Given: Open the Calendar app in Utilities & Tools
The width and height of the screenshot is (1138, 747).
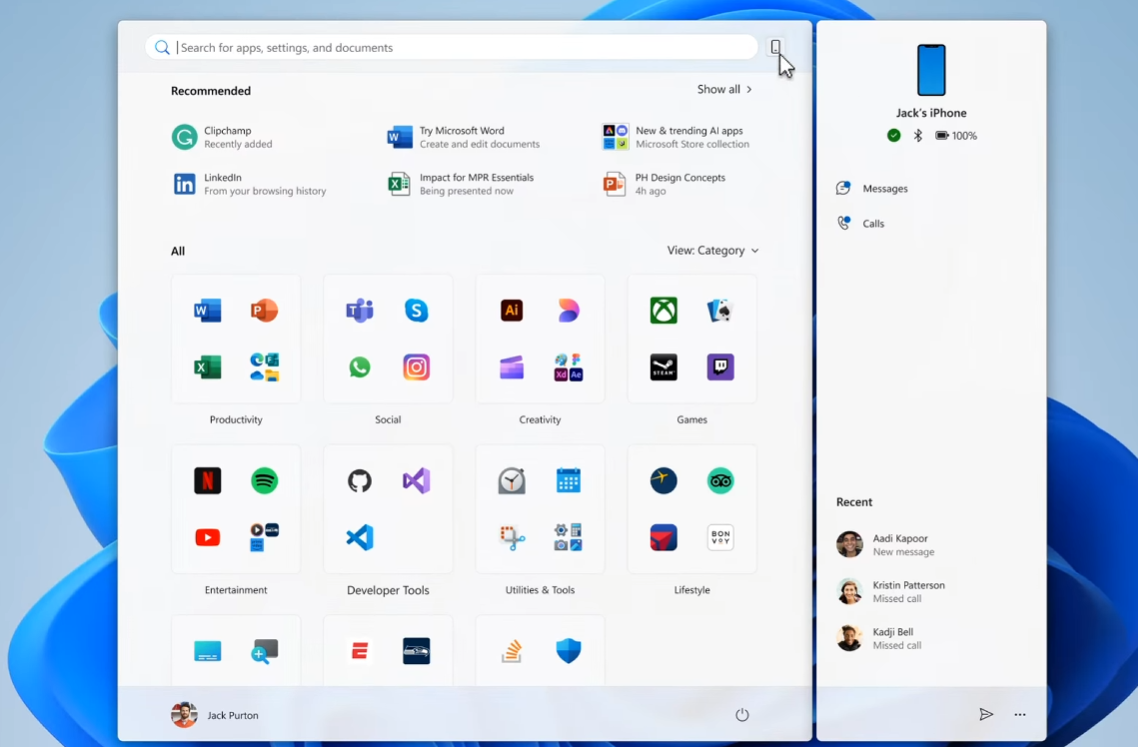Looking at the screenshot, I should tap(568, 481).
